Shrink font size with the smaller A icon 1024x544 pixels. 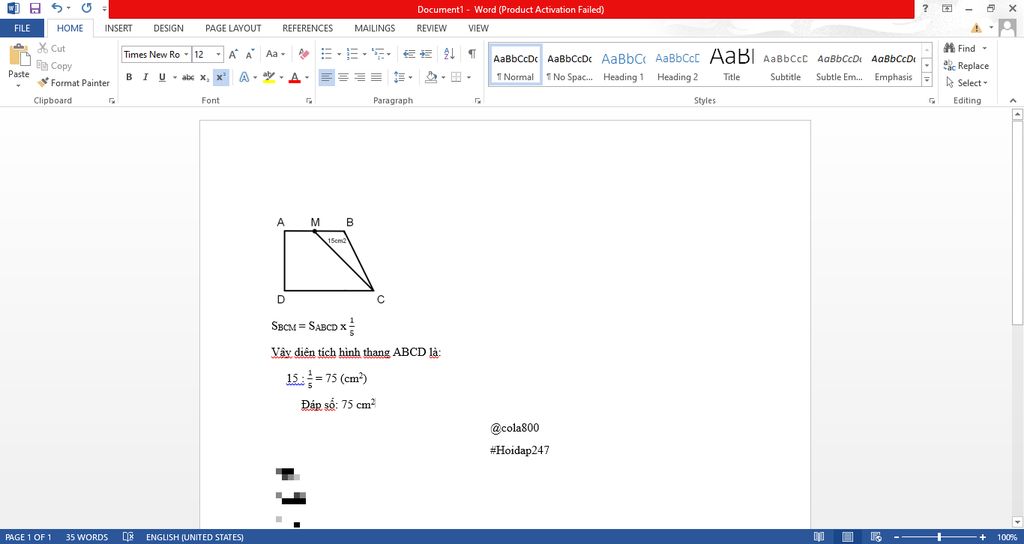tap(249, 54)
